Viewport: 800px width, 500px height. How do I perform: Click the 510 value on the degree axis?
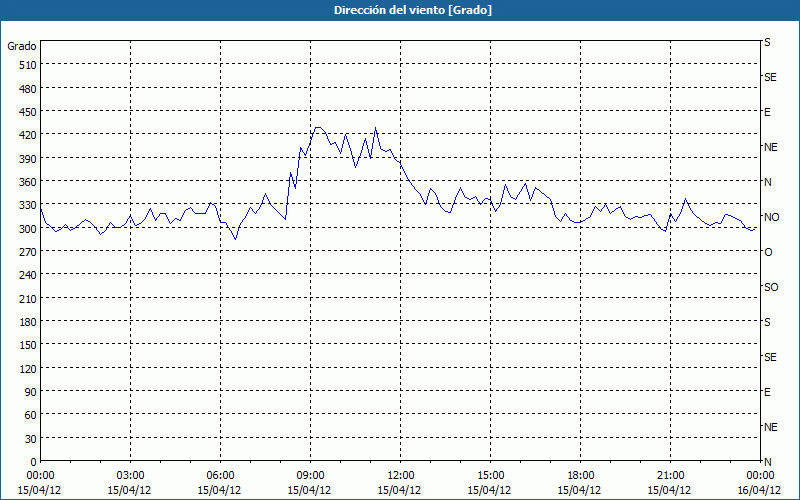29,65
